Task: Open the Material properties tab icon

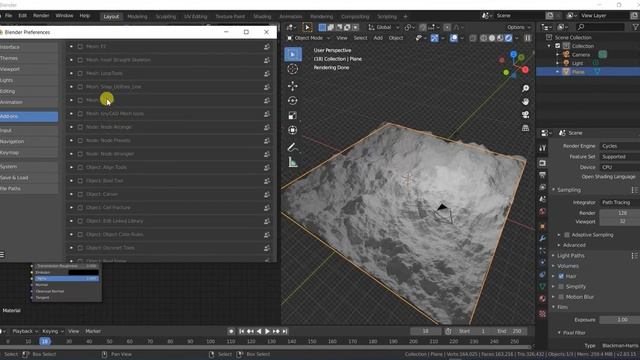Action: pyautogui.click(x=542, y=298)
